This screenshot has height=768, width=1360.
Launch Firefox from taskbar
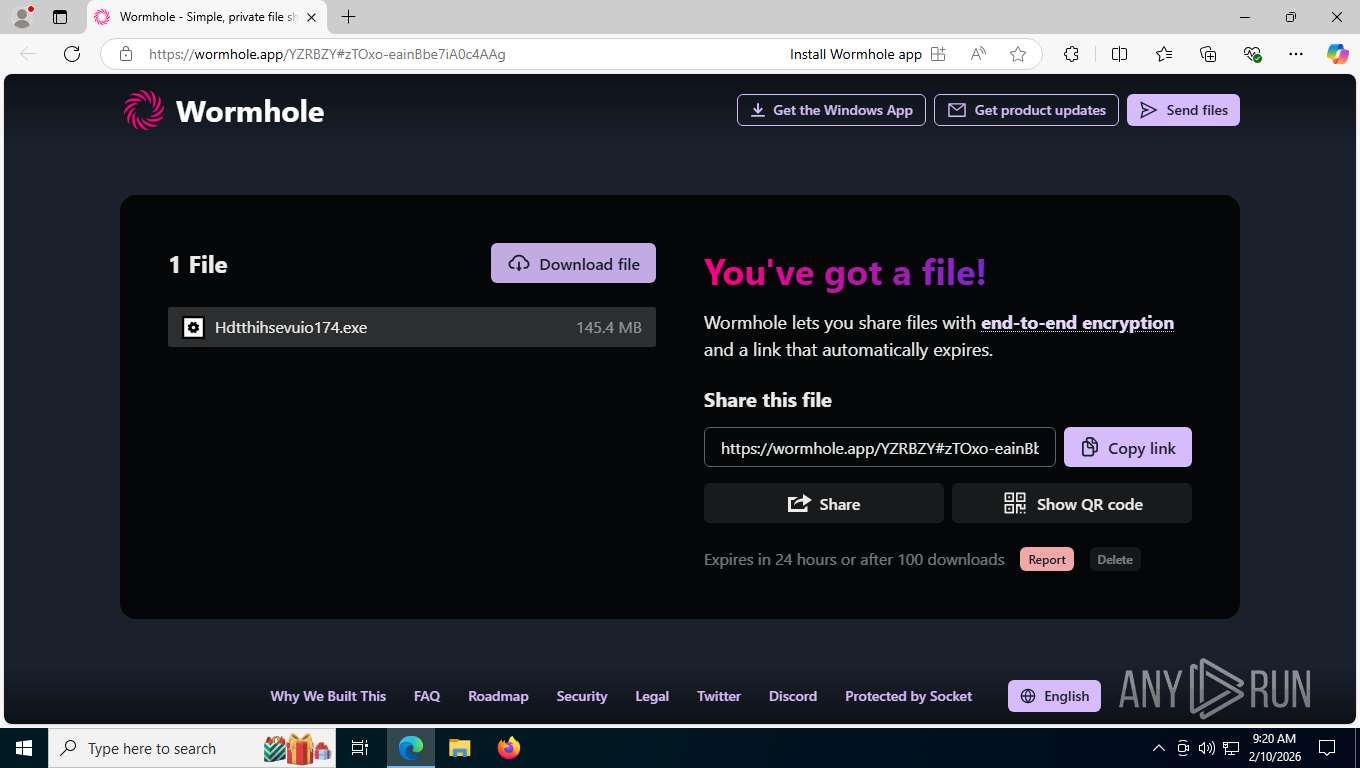pos(508,748)
